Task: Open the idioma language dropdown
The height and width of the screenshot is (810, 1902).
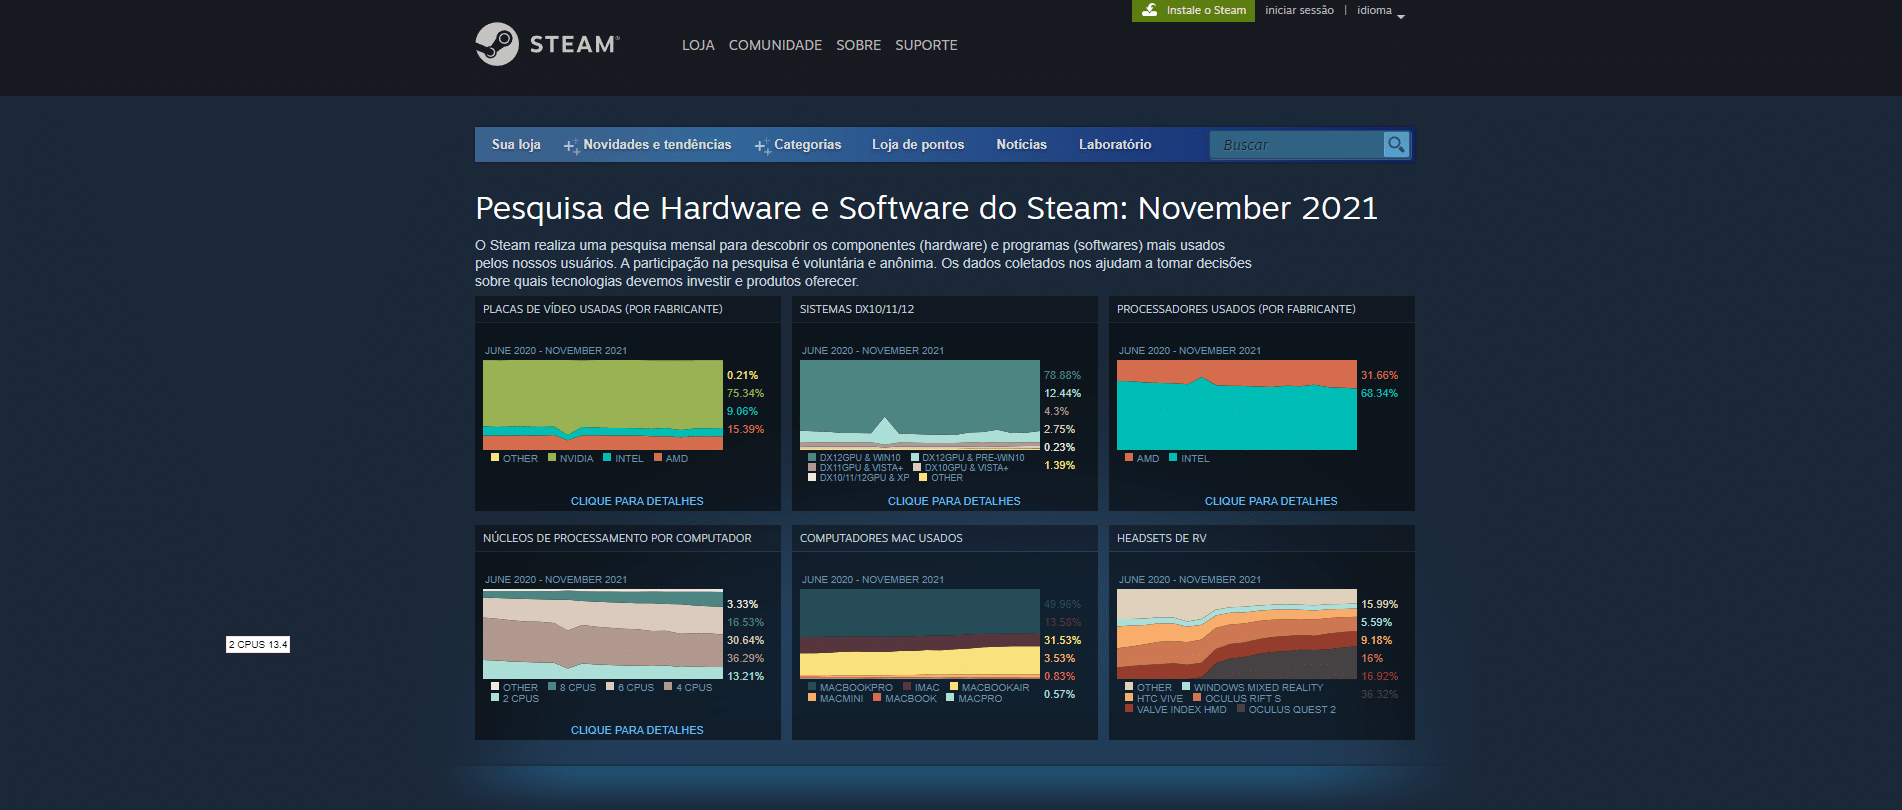Action: tap(1381, 11)
